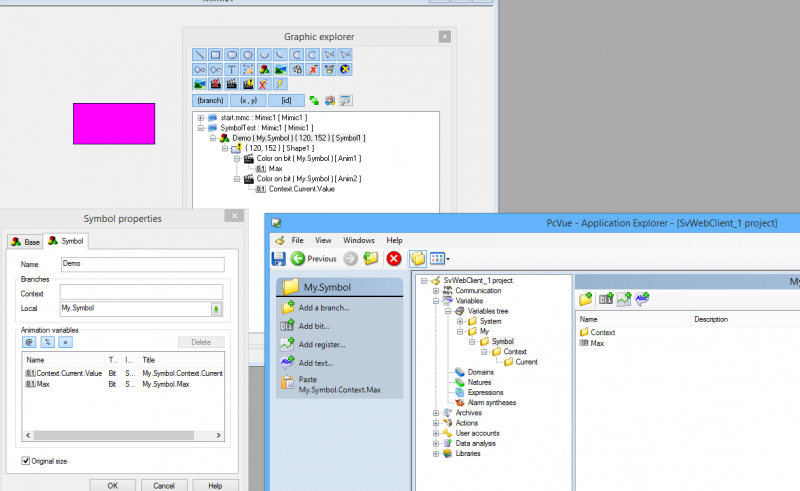
Task: Click the clapperboard with exclamation mark icon
Action: pos(248,84)
